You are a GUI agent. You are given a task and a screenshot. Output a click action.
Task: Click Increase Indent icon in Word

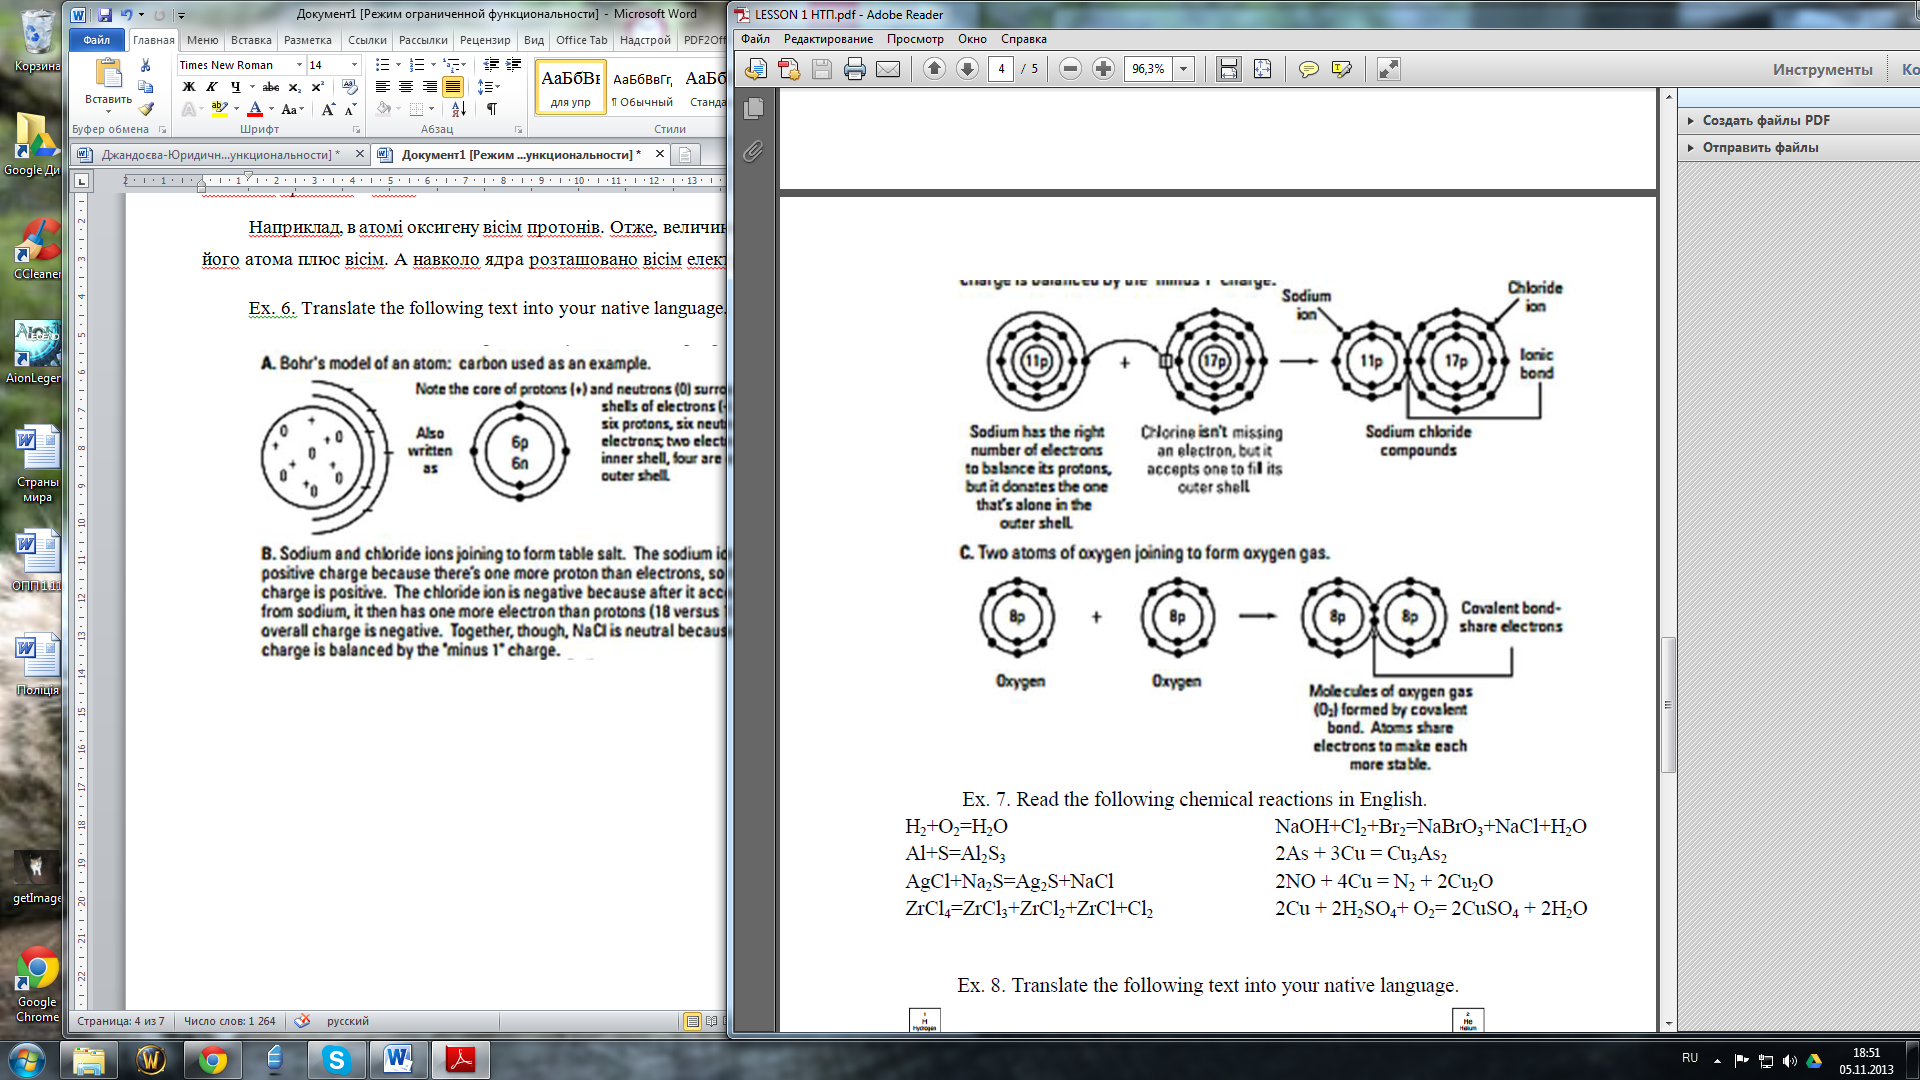(x=514, y=65)
